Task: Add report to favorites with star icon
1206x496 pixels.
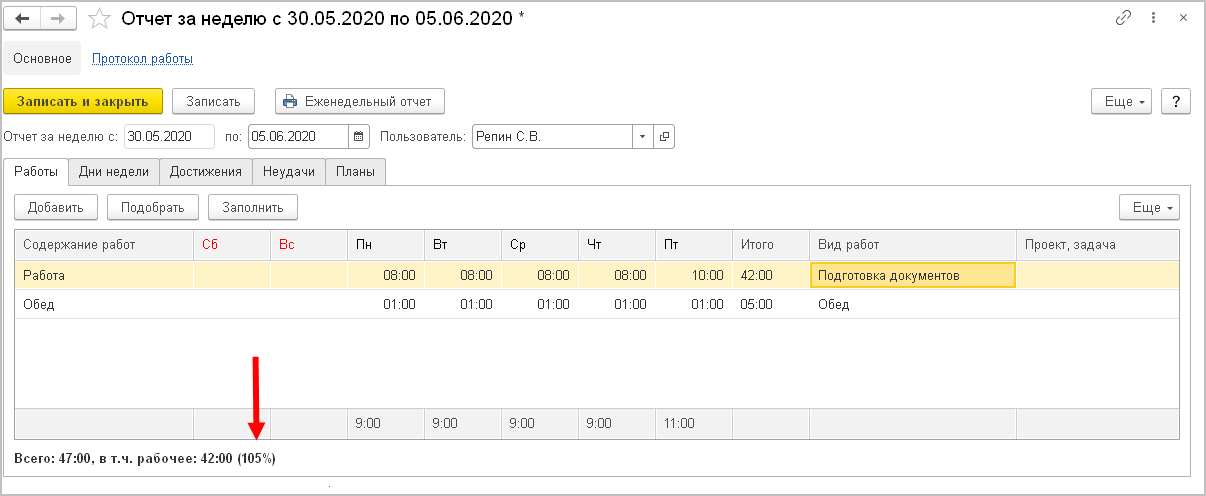Action: click(x=98, y=19)
